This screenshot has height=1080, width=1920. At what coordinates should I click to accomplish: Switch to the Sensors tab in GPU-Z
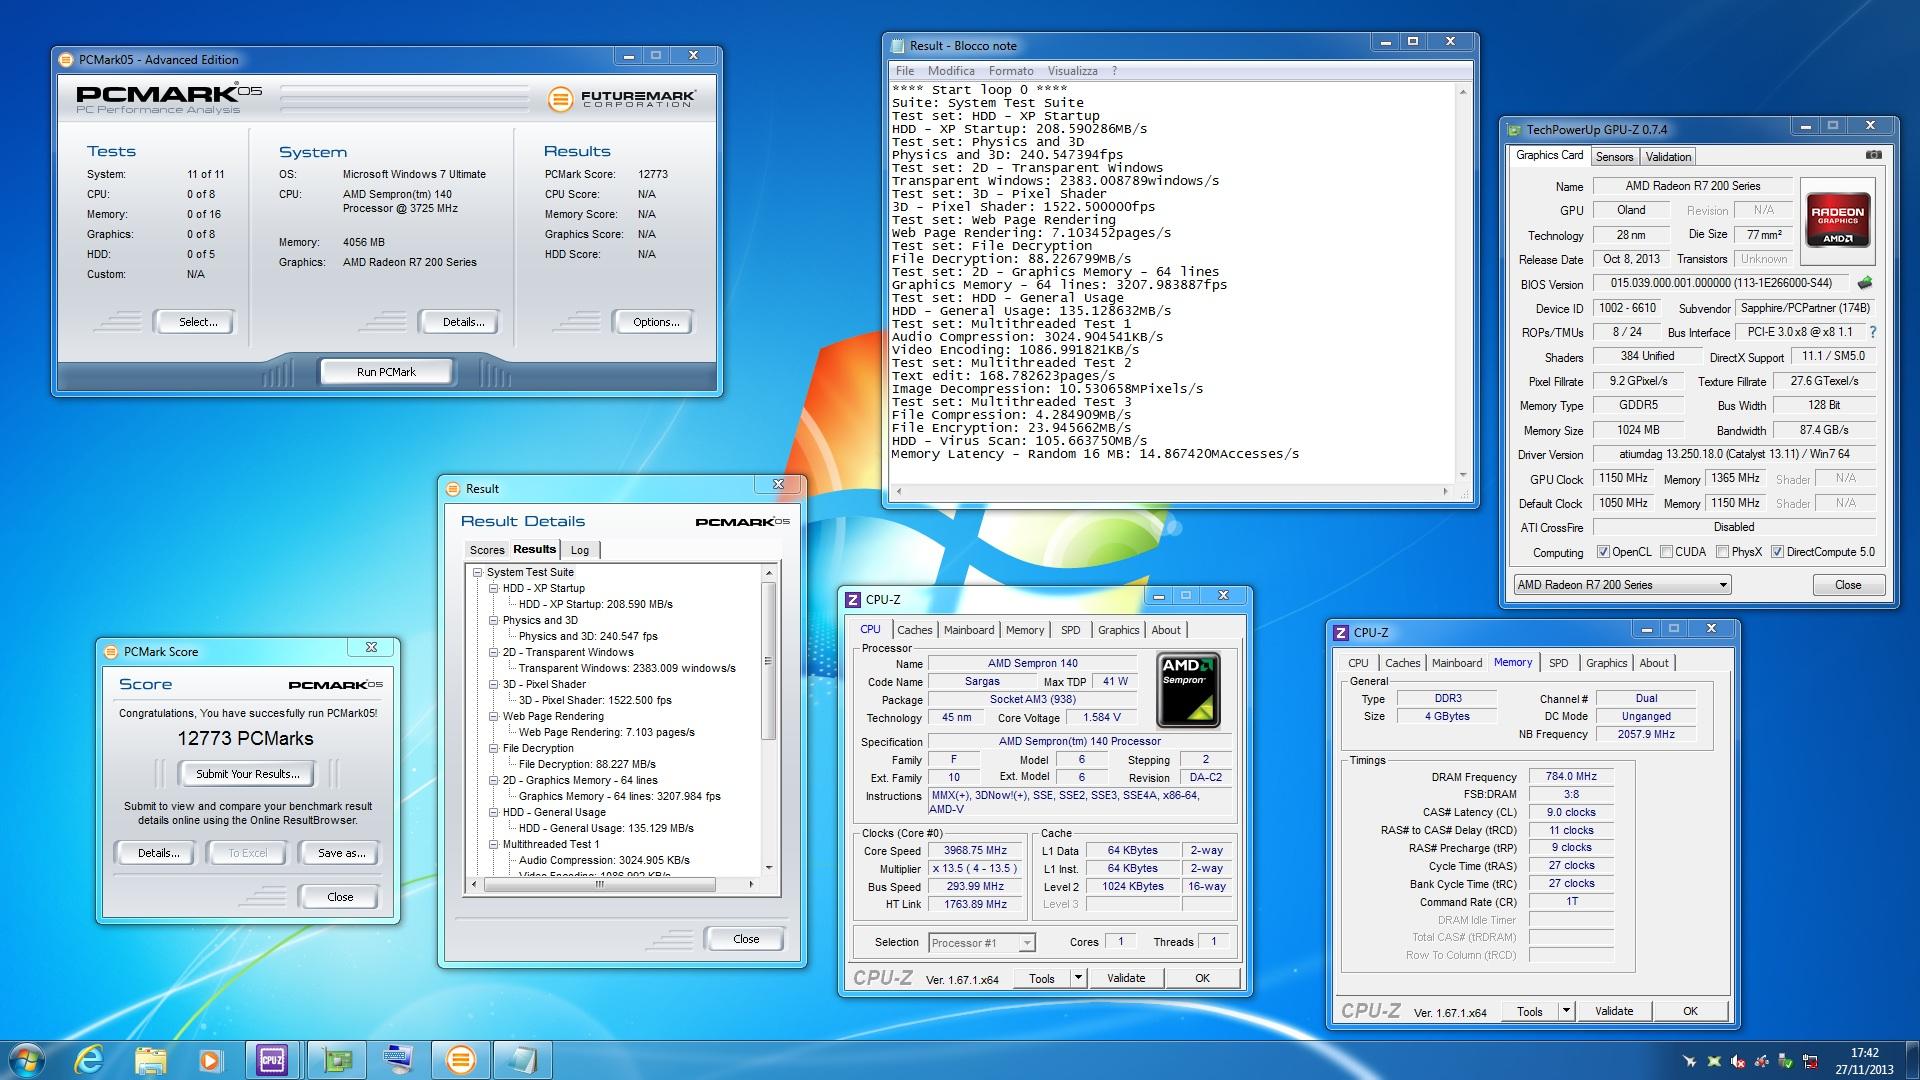1614,157
